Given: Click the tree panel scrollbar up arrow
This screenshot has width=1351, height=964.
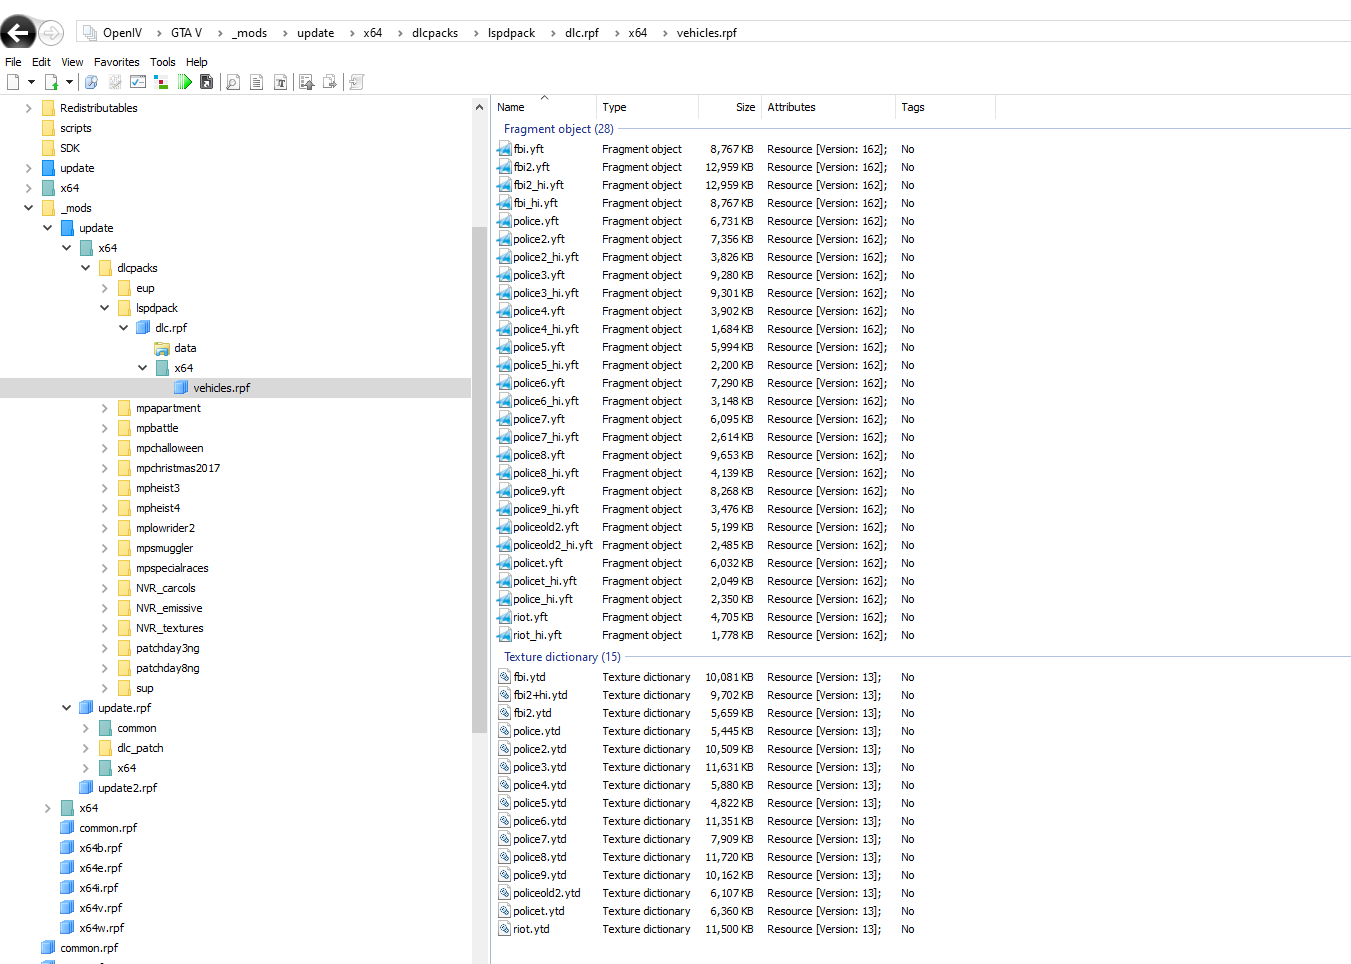Looking at the screenshot, I should click(x=480, y=107).
